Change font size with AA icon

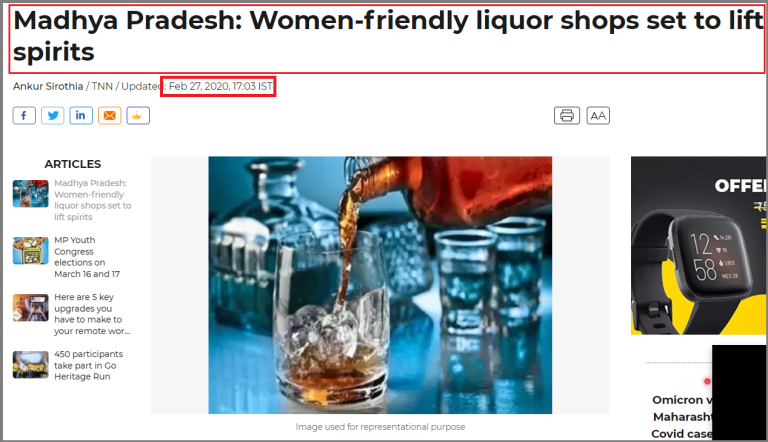[x=598, y=116]
